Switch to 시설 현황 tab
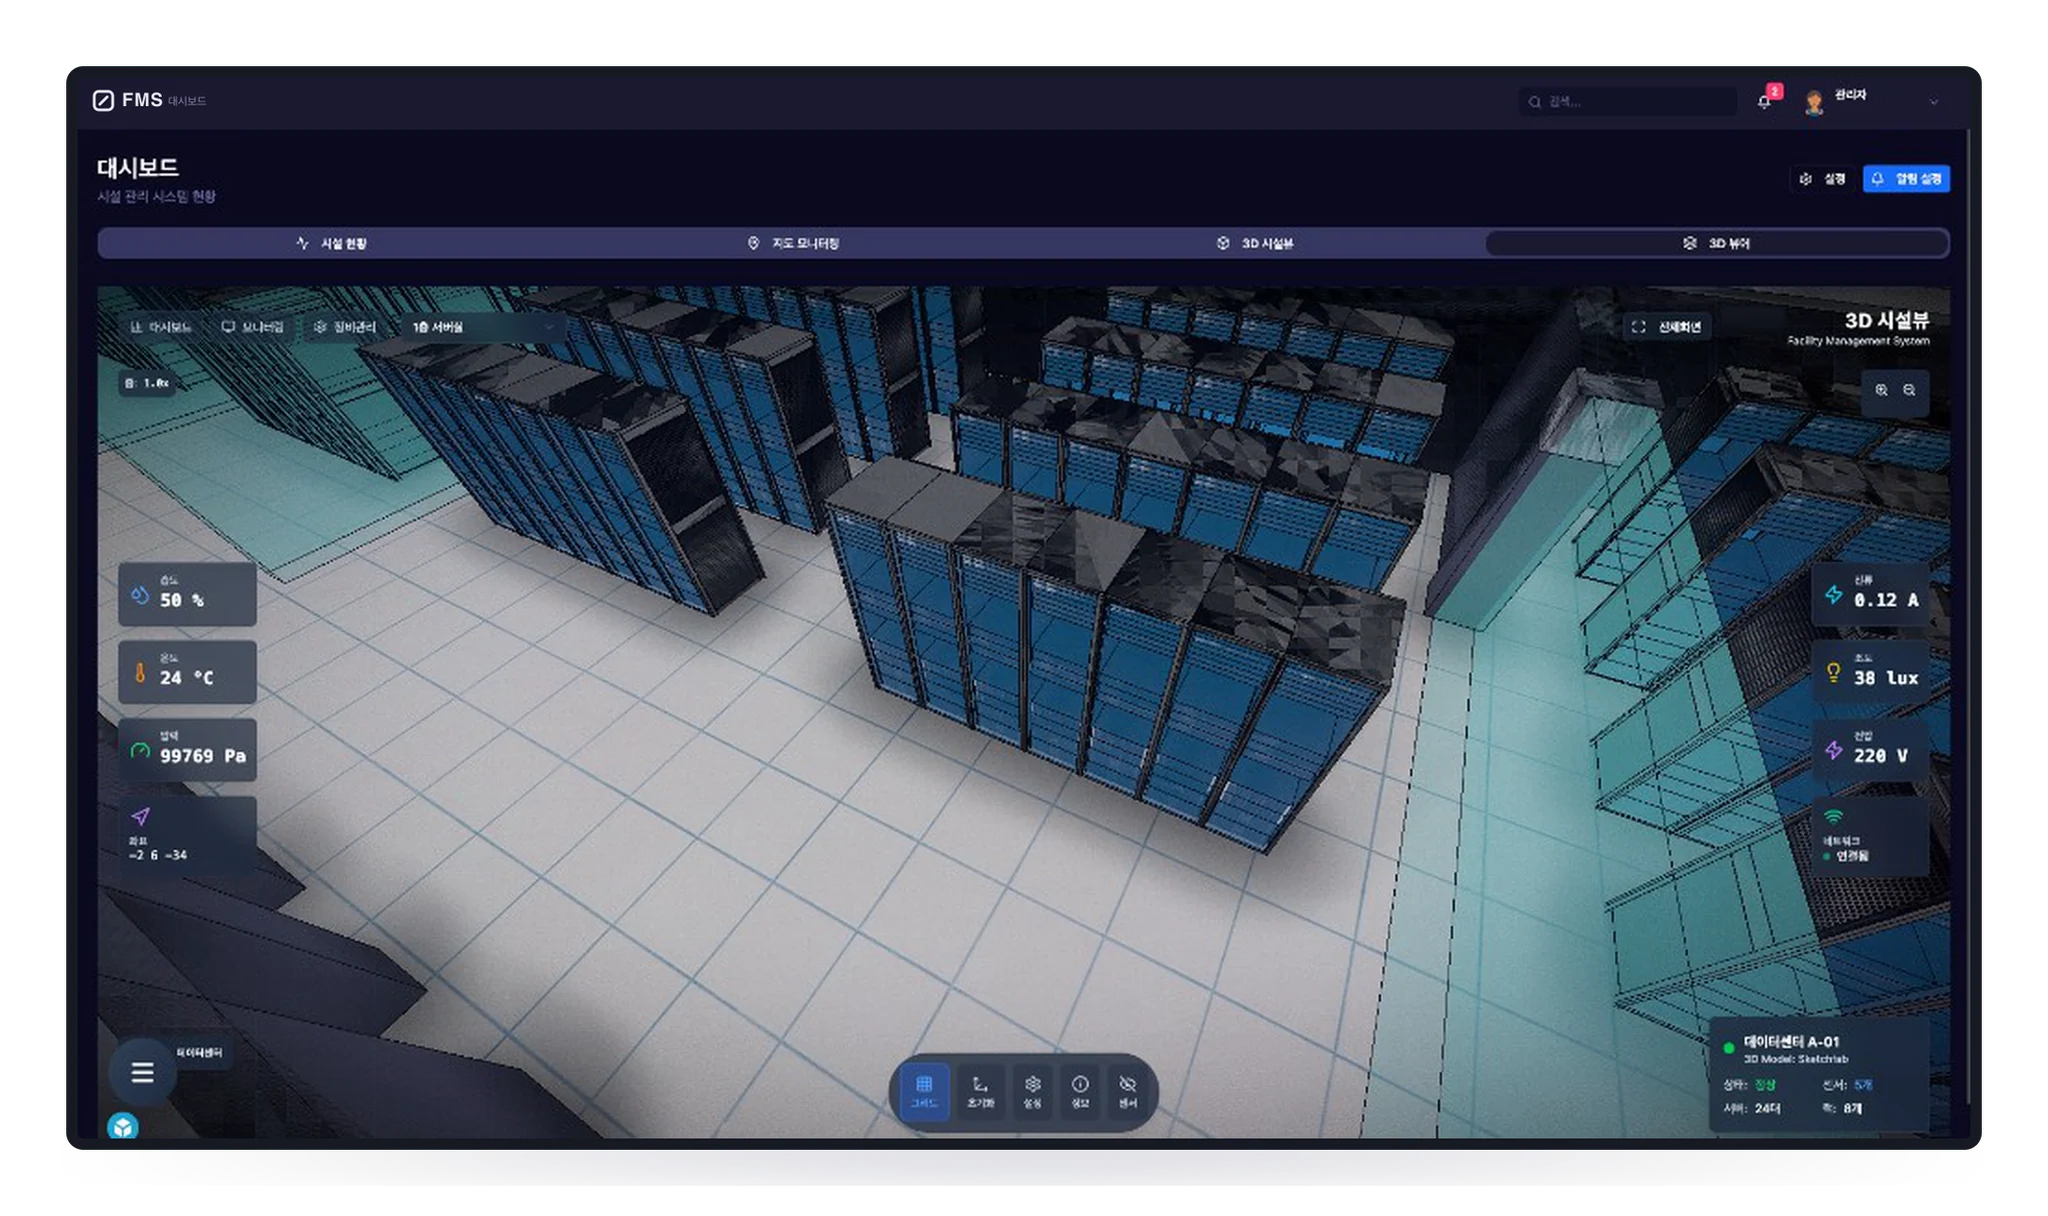Screen dimensions: 2048x1216 [332, 243]
